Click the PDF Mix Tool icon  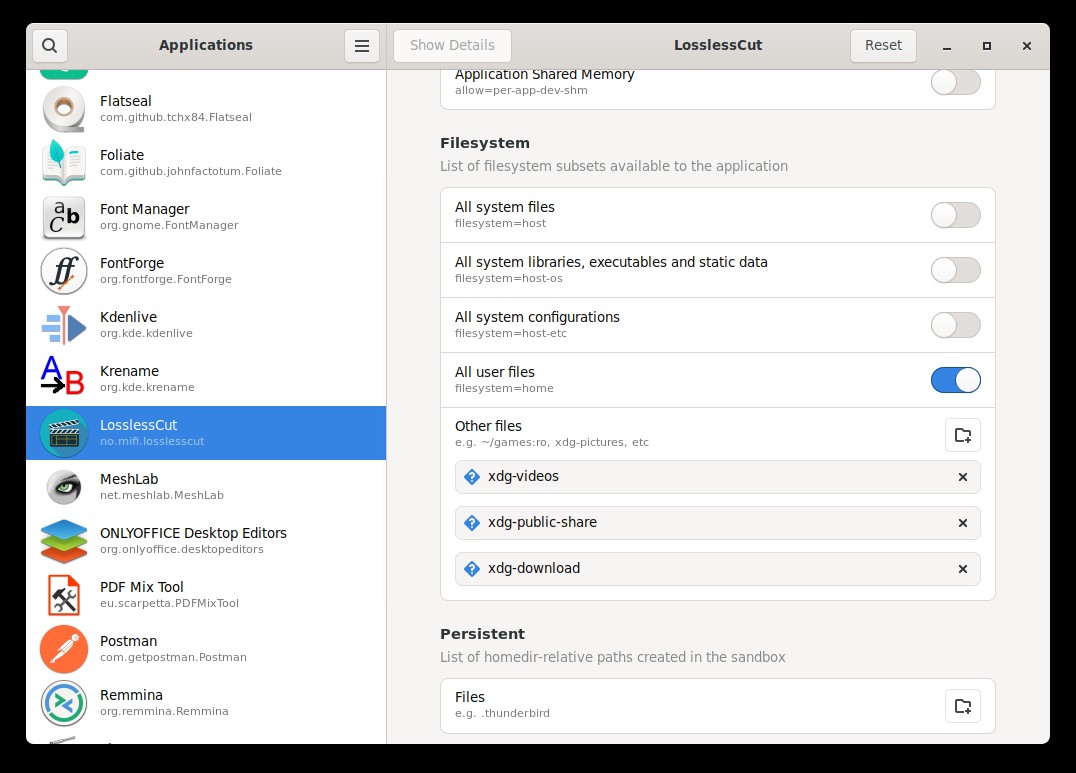click(64, 595)
